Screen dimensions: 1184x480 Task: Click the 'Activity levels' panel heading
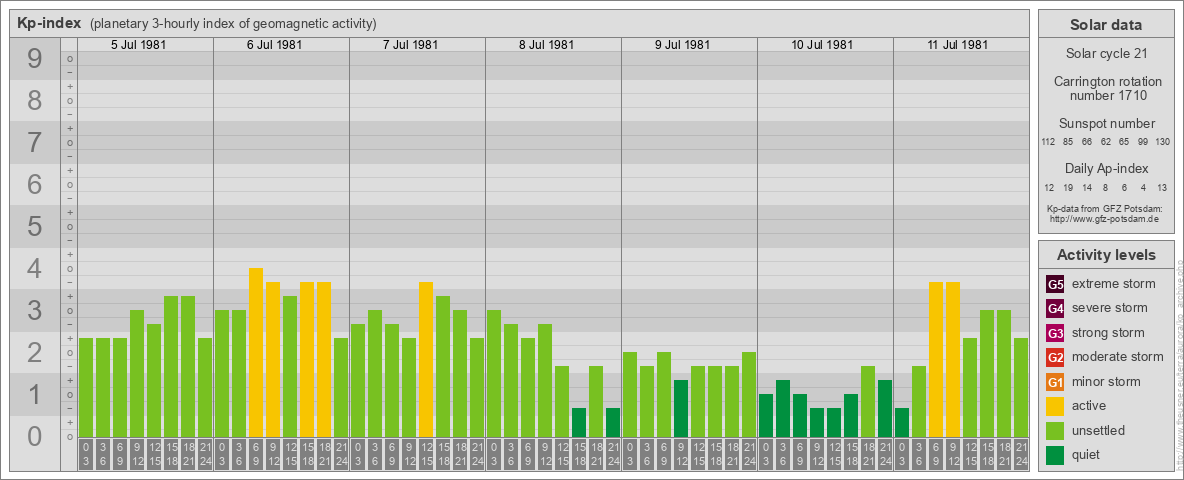[x=1105, y=255]
